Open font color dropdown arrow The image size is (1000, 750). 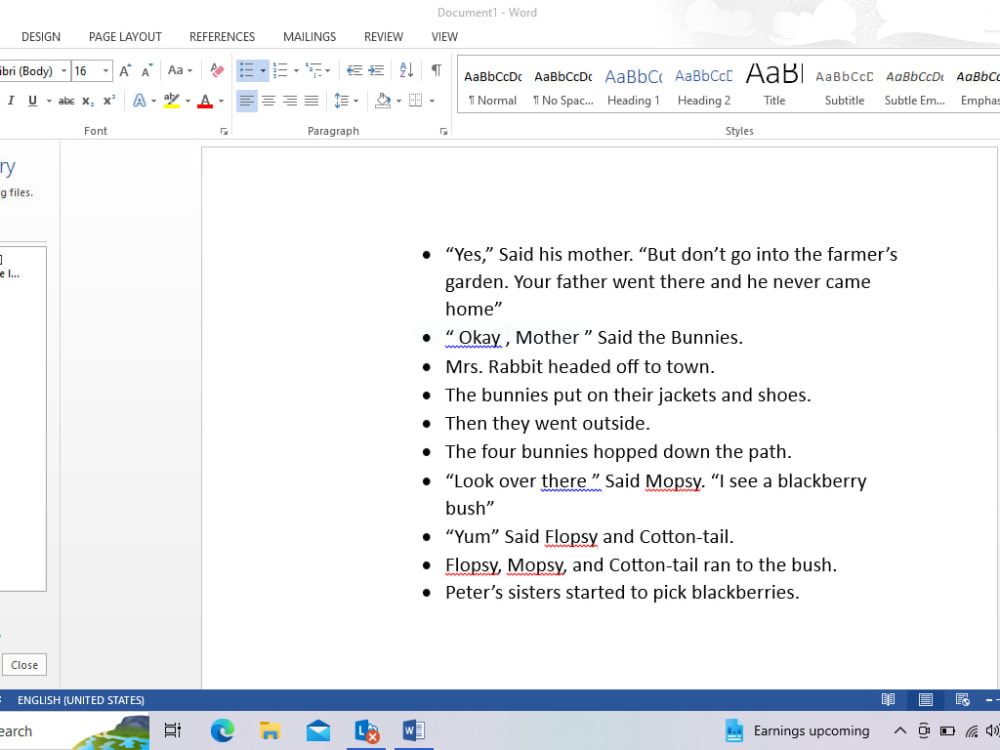click(x=221, y=101)
